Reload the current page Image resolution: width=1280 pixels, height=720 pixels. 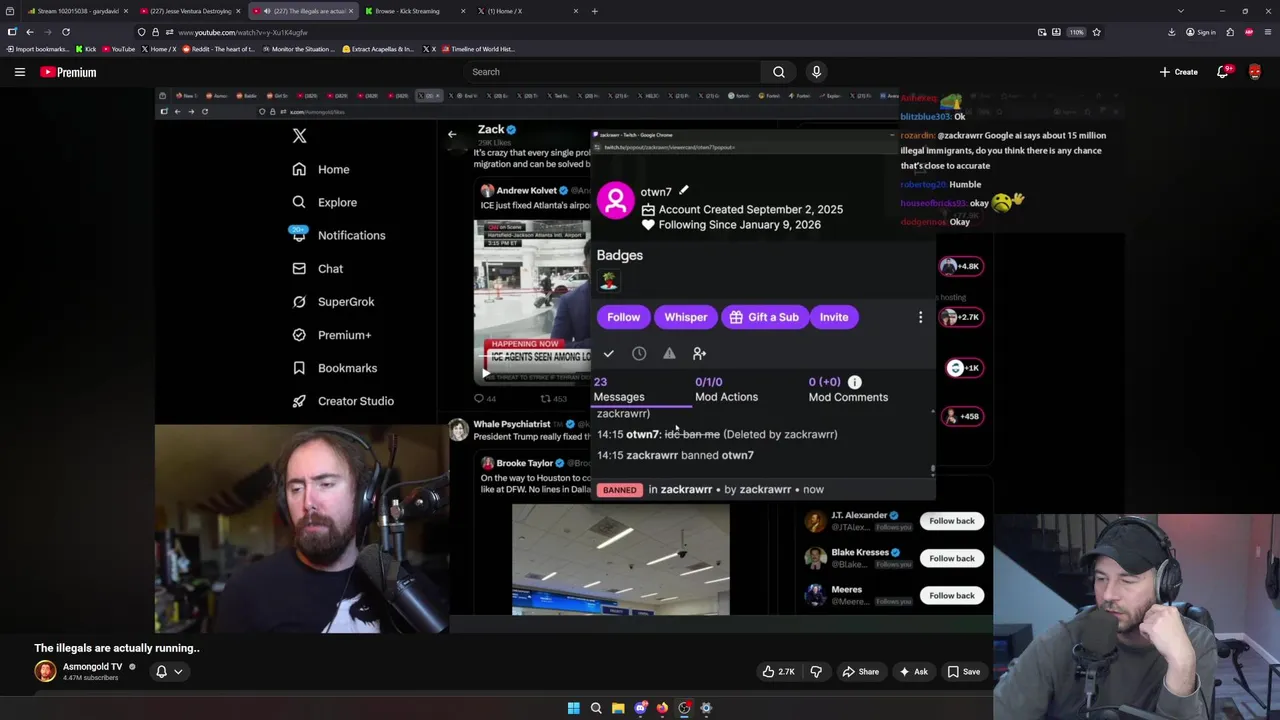(66, 32)
